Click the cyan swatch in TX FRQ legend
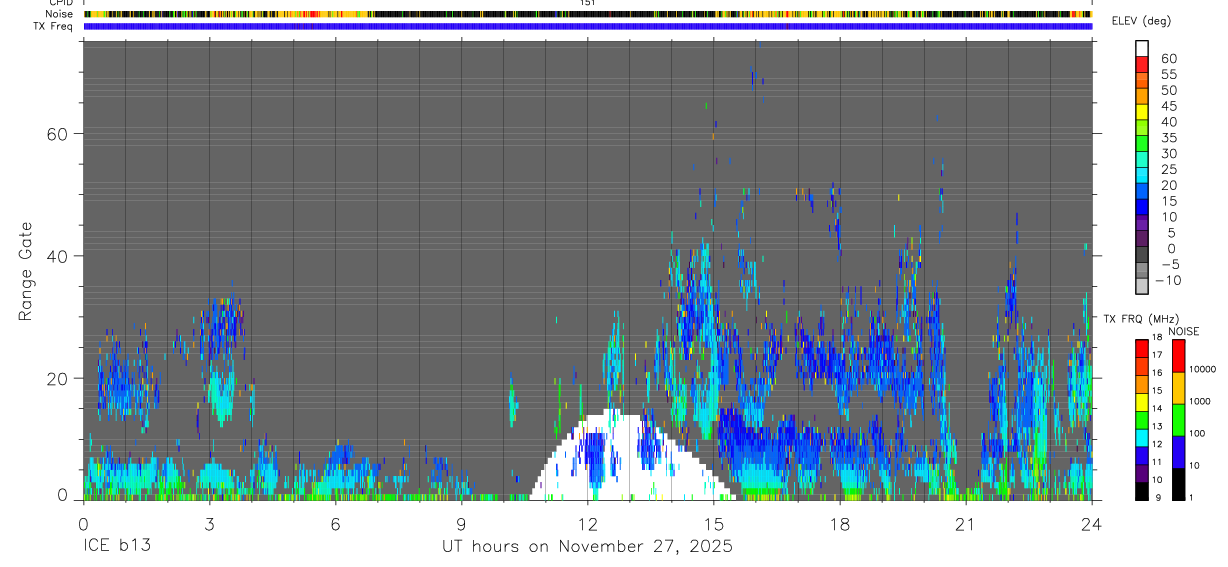The width and height of the screenshot is (1228, 567). pyautogui.click(x=1142, y=438)
